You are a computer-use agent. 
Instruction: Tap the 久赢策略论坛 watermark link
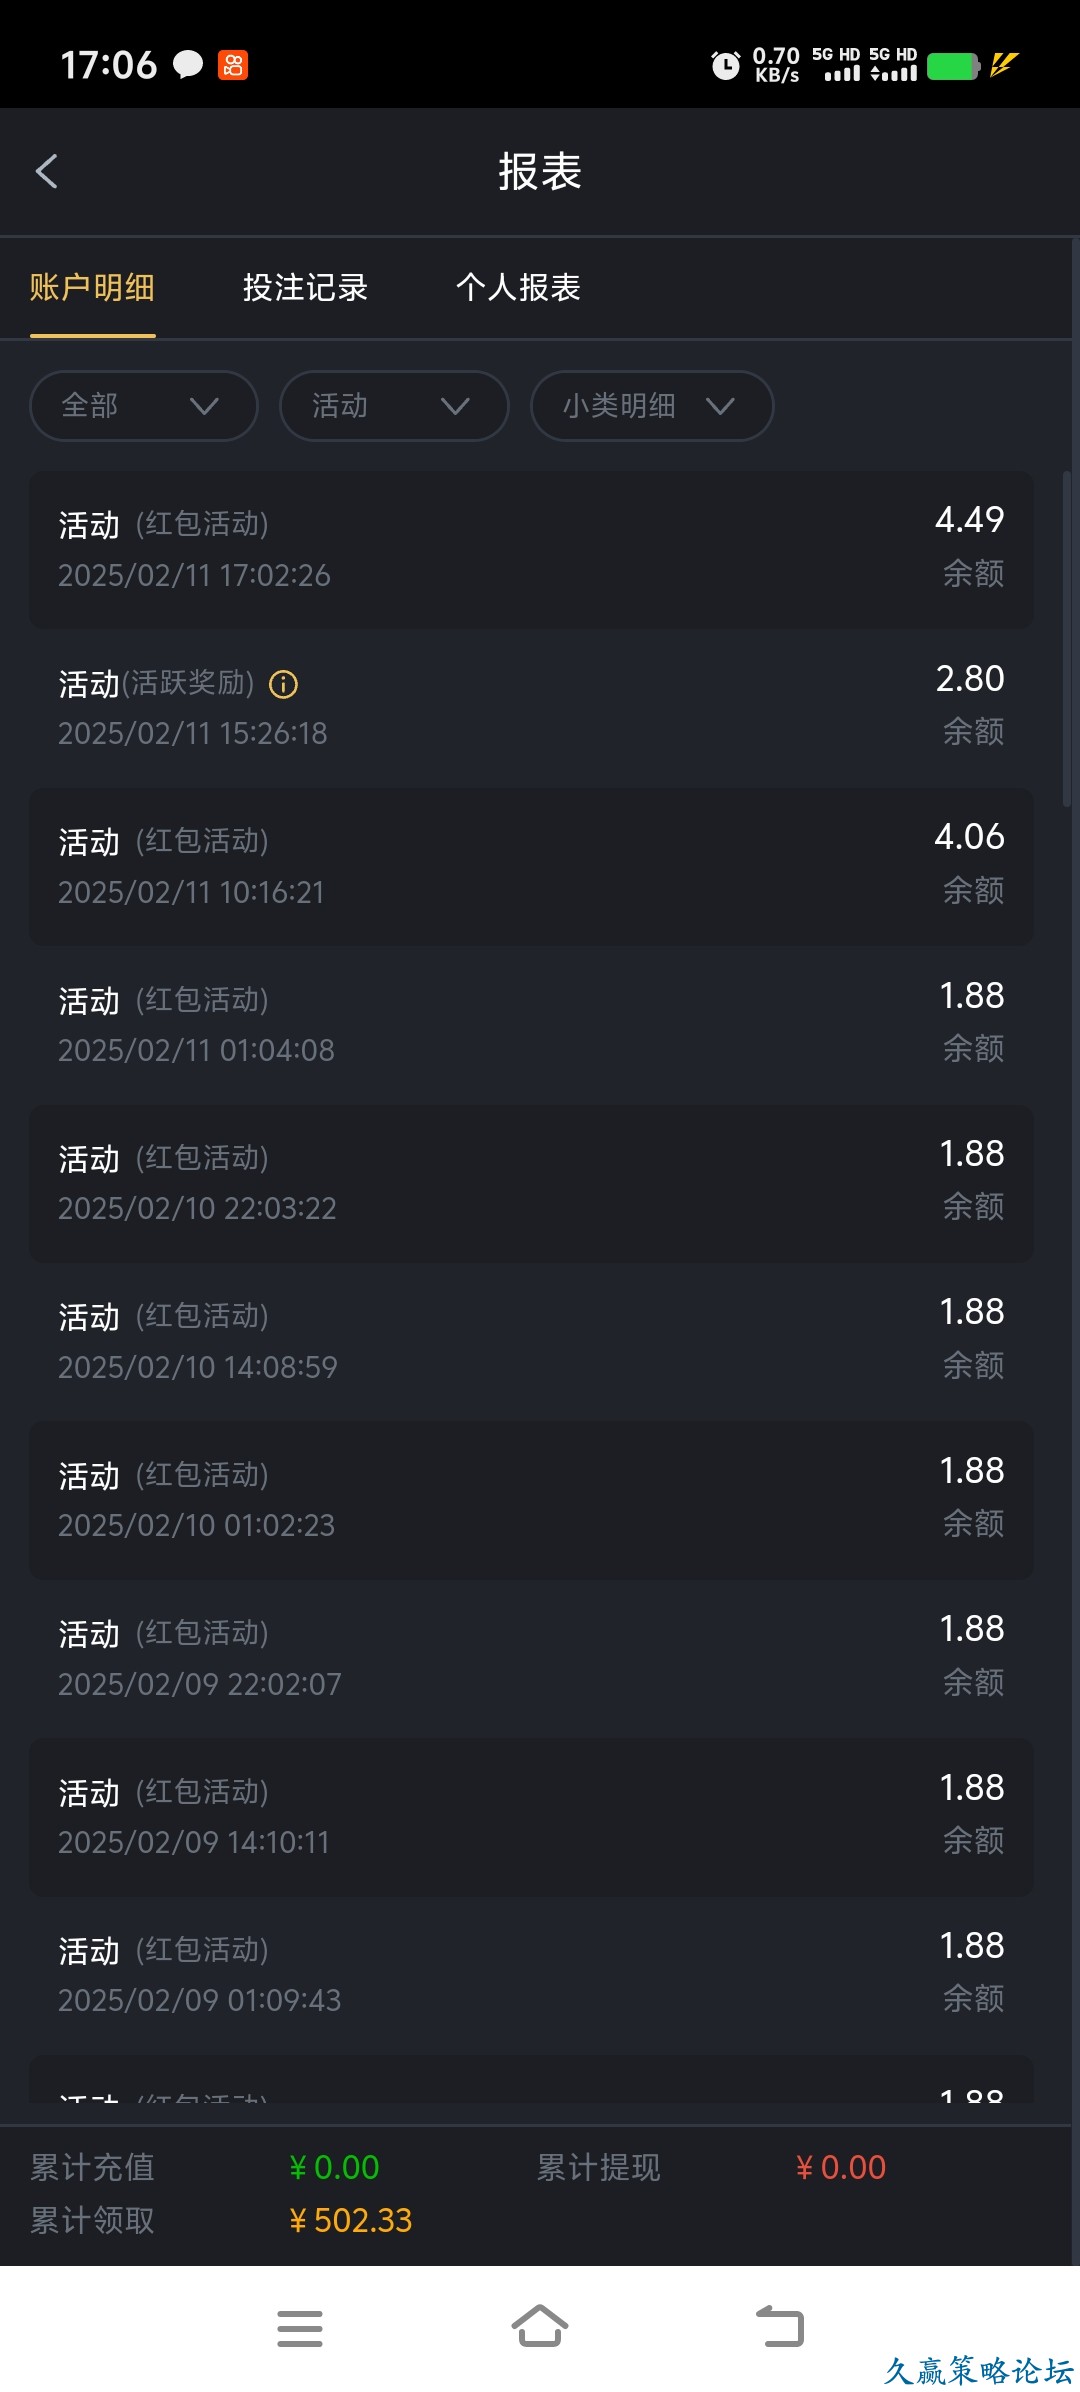coord(978,2370)
